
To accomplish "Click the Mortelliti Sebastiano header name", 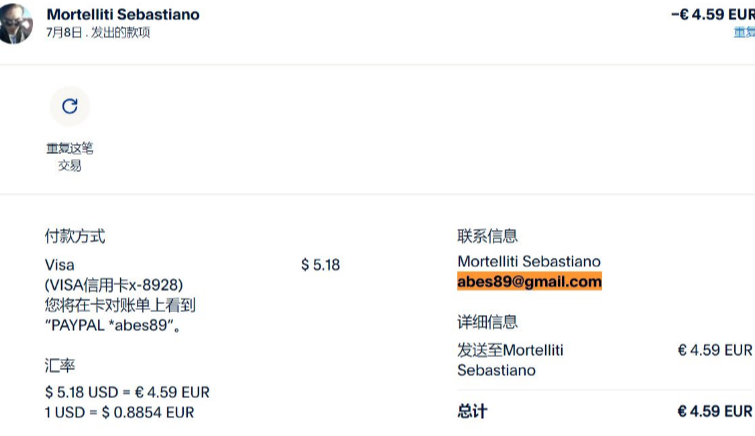I will coord(123,14).
